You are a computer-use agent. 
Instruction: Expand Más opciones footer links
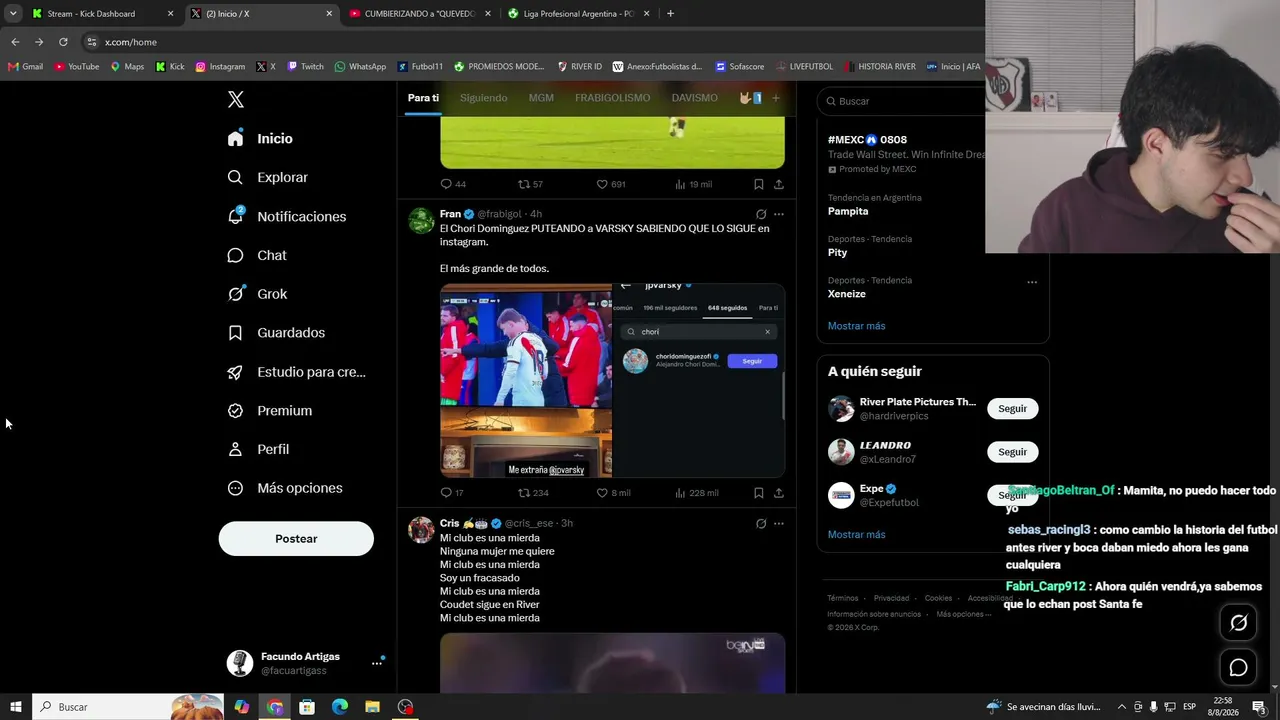[963, 614]
